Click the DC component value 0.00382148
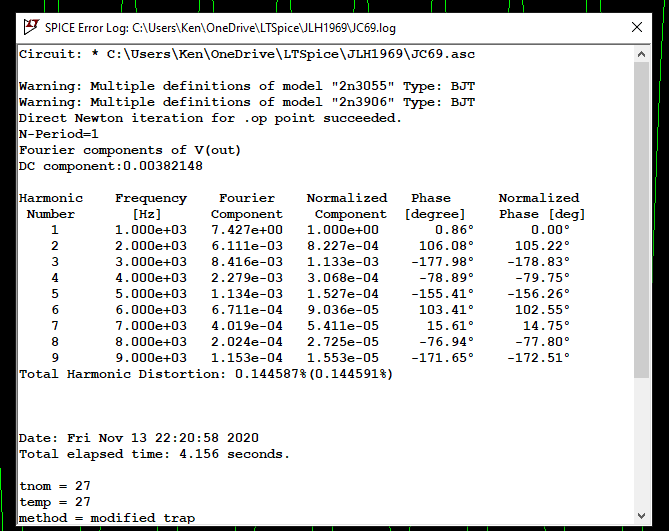This screenshot has height=531, width=669. (x=163, y=166)
